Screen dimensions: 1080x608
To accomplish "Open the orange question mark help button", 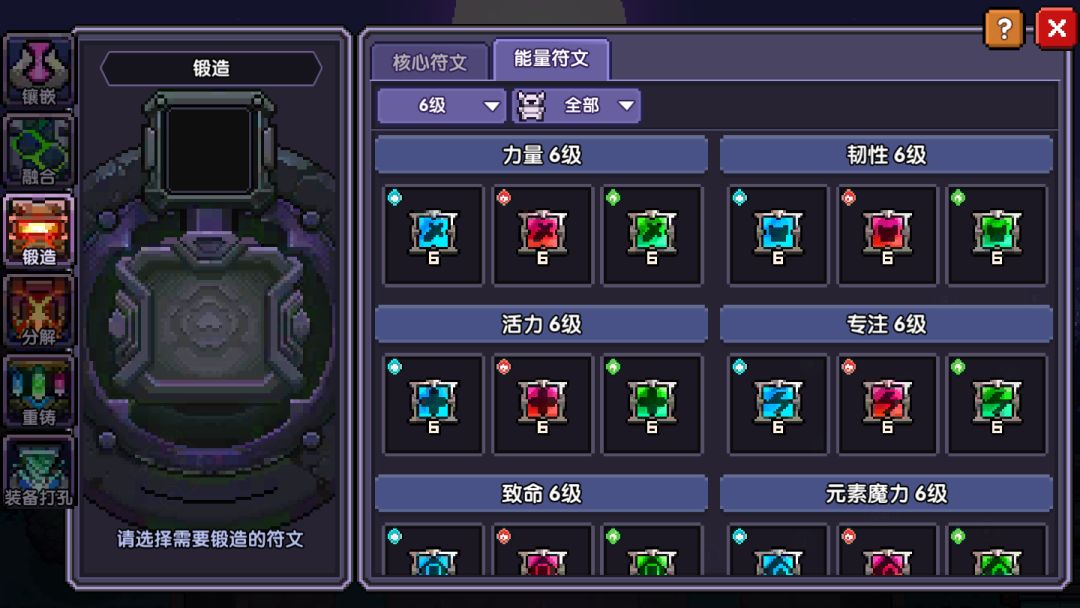I will (1004, 29).
